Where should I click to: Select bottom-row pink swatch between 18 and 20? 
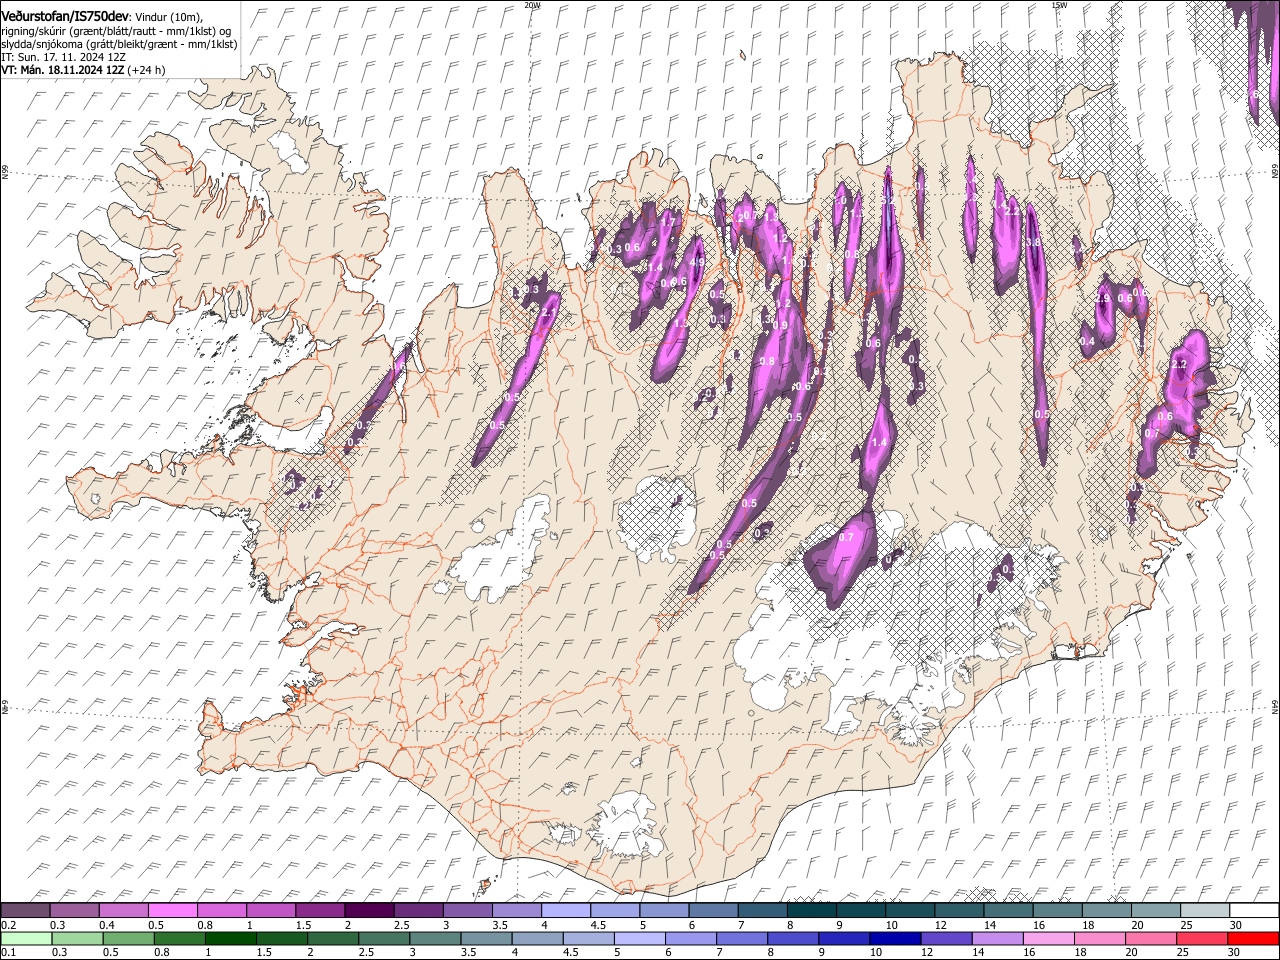(x=1099, y=938)
